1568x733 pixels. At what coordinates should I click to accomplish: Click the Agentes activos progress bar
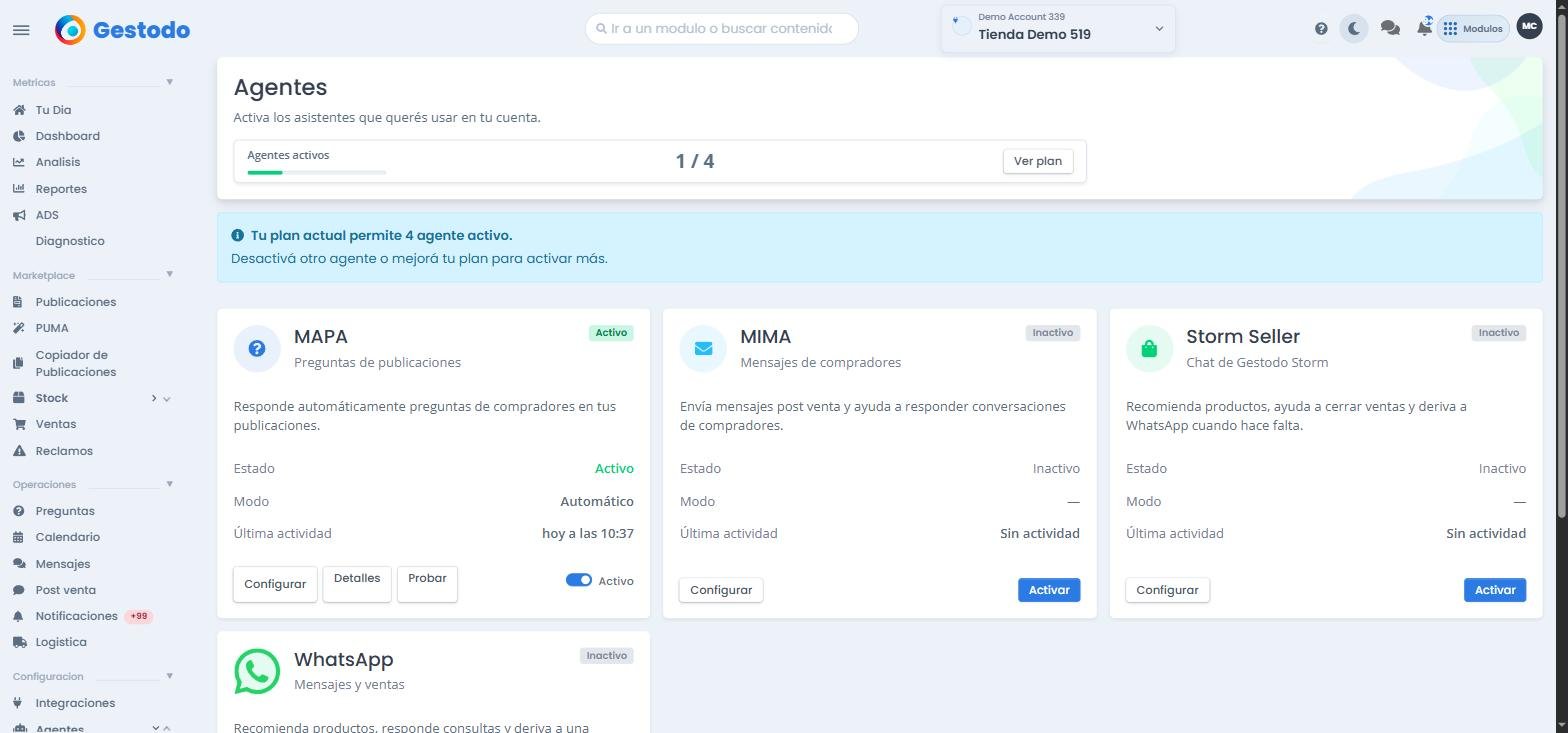pos(317,172)
